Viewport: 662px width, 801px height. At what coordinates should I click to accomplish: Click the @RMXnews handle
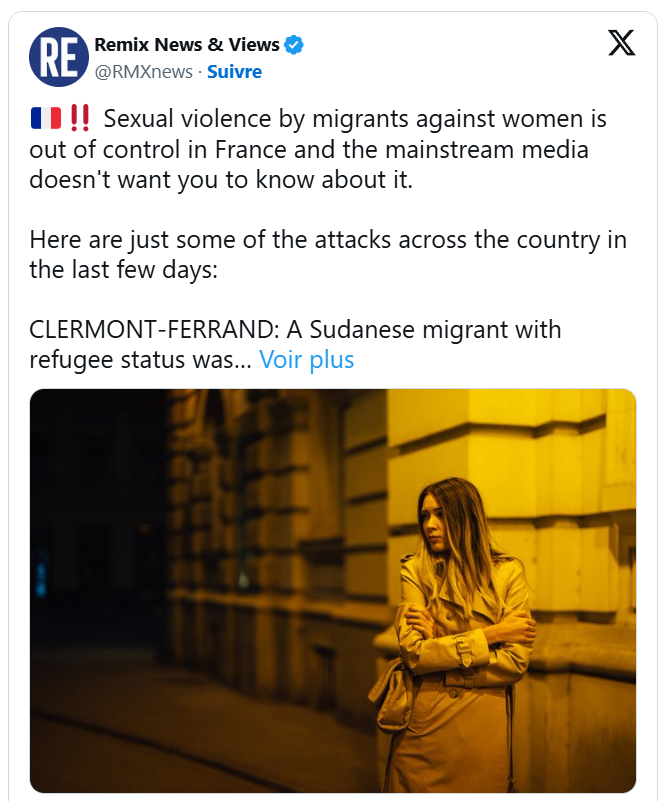coord(144,72)
